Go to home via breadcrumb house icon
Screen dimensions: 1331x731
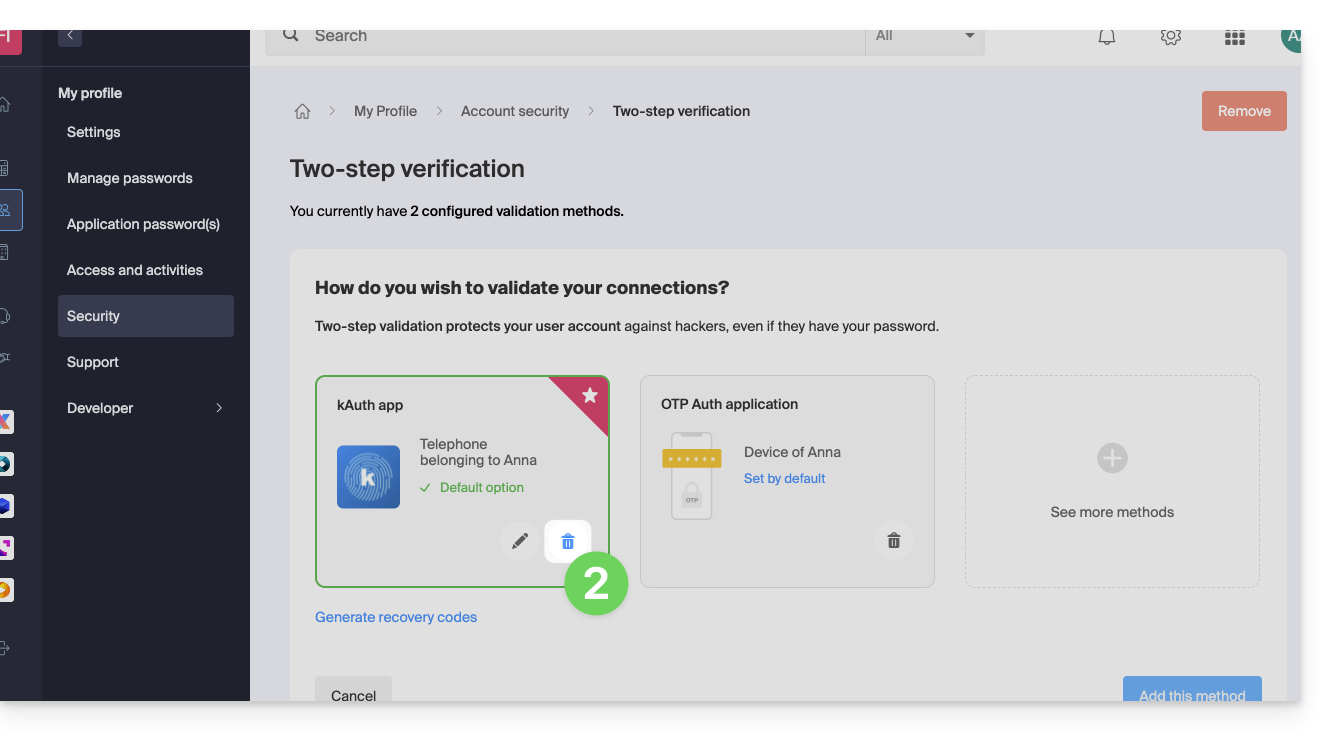click(x=302, y=111)
